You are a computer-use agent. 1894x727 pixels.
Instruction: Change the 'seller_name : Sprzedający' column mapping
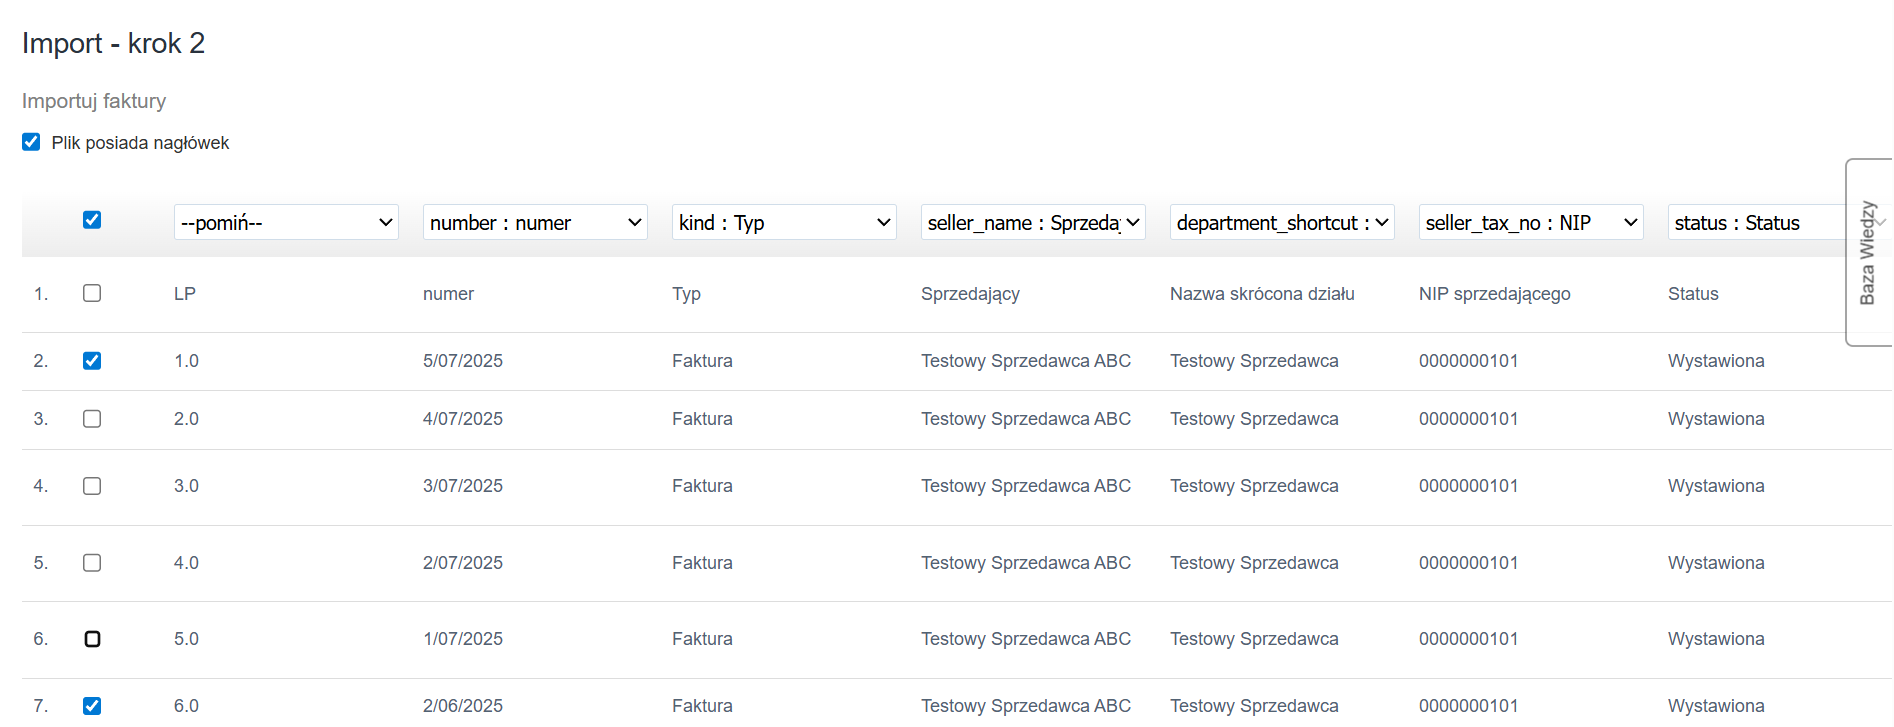point(1033,222)
